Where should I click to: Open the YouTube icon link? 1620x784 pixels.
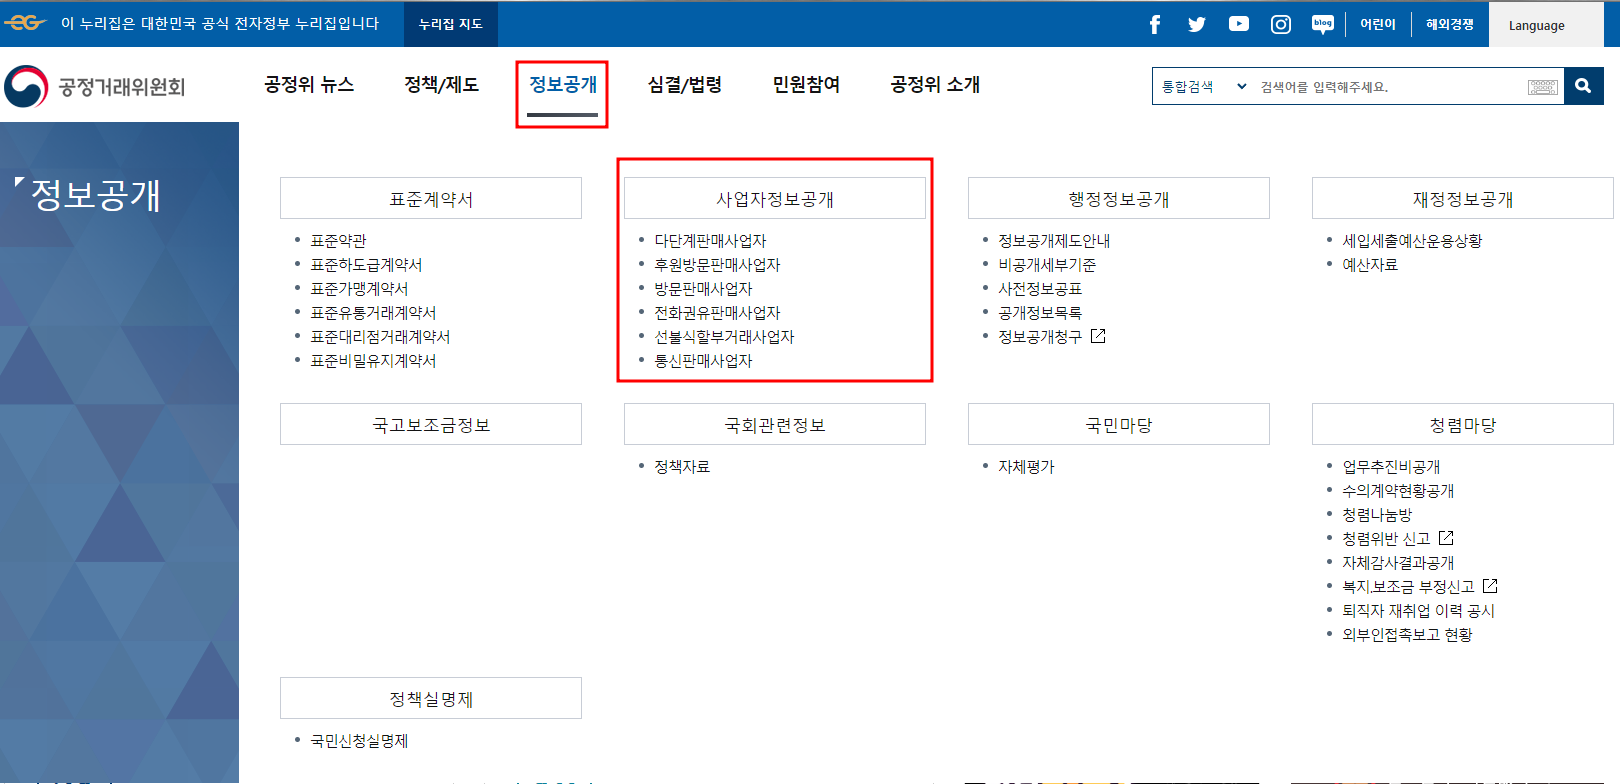(1239, 24)
